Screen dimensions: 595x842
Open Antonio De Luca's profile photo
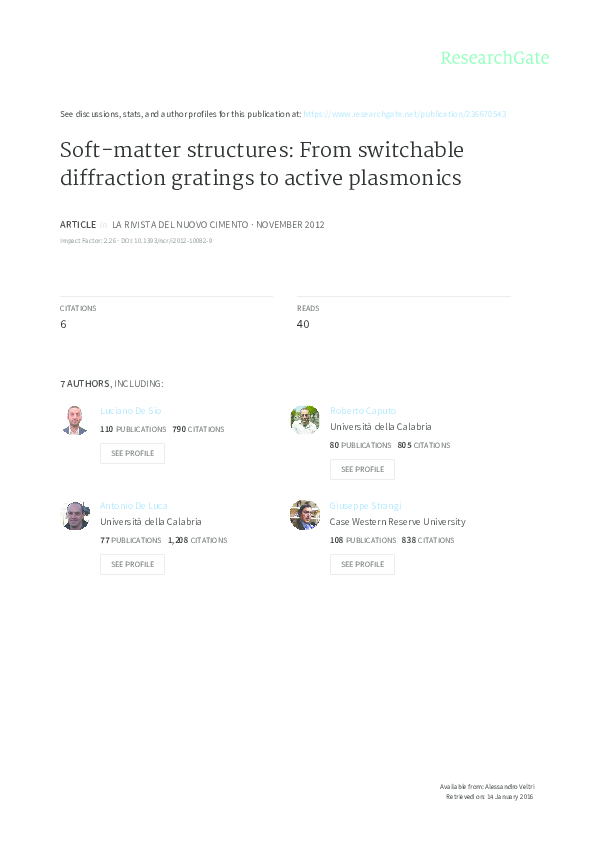[75, 514]
